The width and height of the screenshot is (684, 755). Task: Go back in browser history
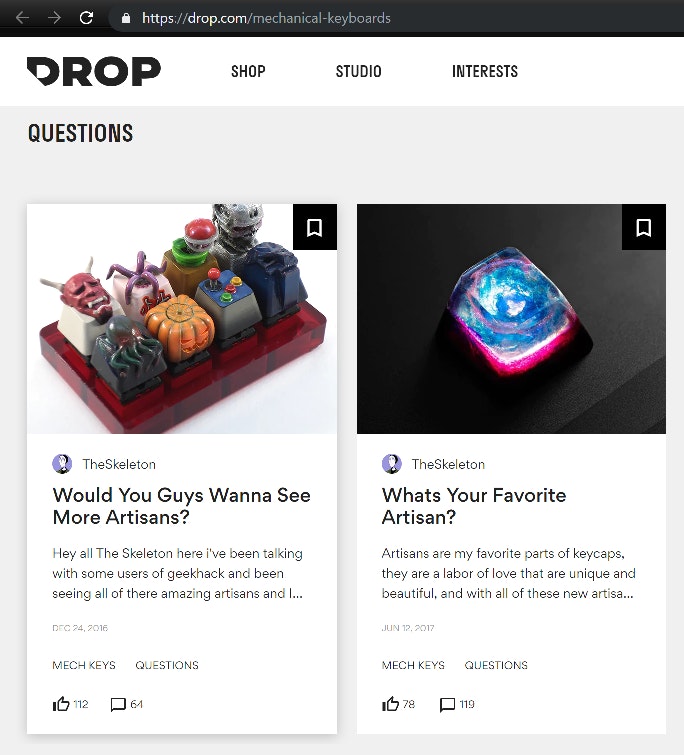(23, 18)
